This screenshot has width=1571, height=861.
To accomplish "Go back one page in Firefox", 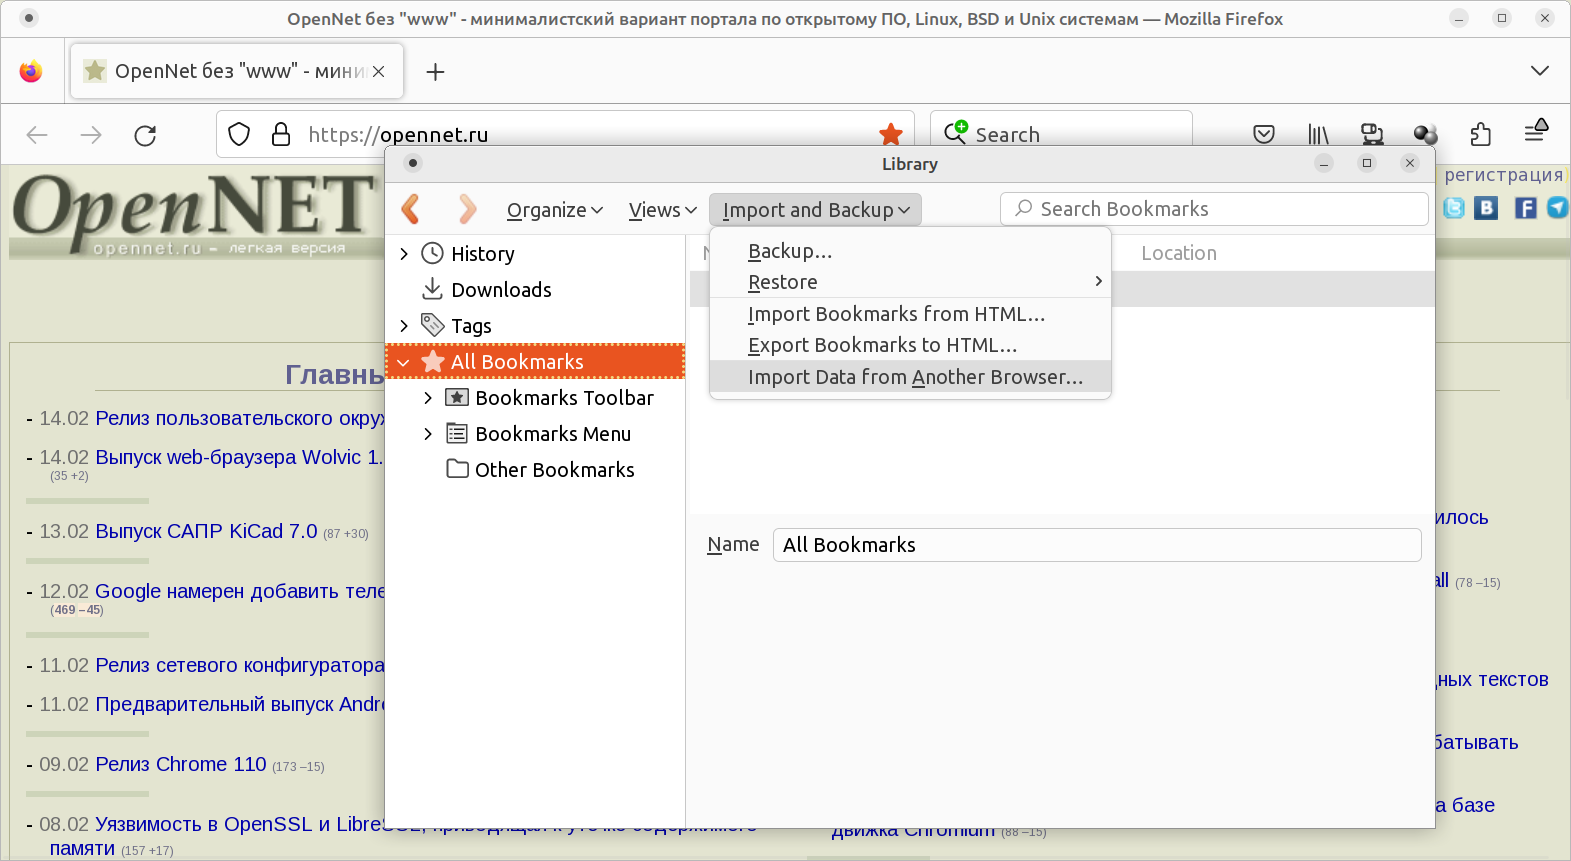I will click(37, 135).
